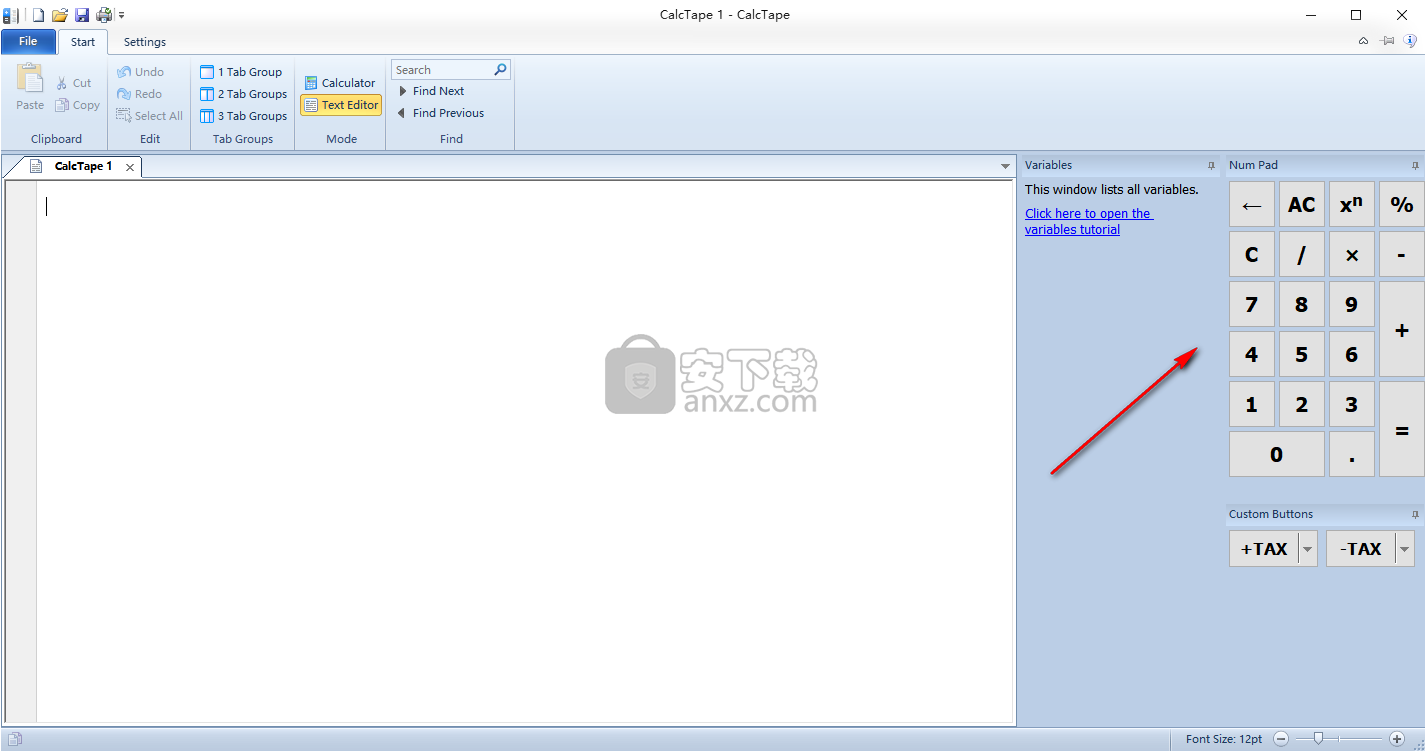
Task: Toggle auto-hide pin on Variables panel
Action: coord(1211,165)
